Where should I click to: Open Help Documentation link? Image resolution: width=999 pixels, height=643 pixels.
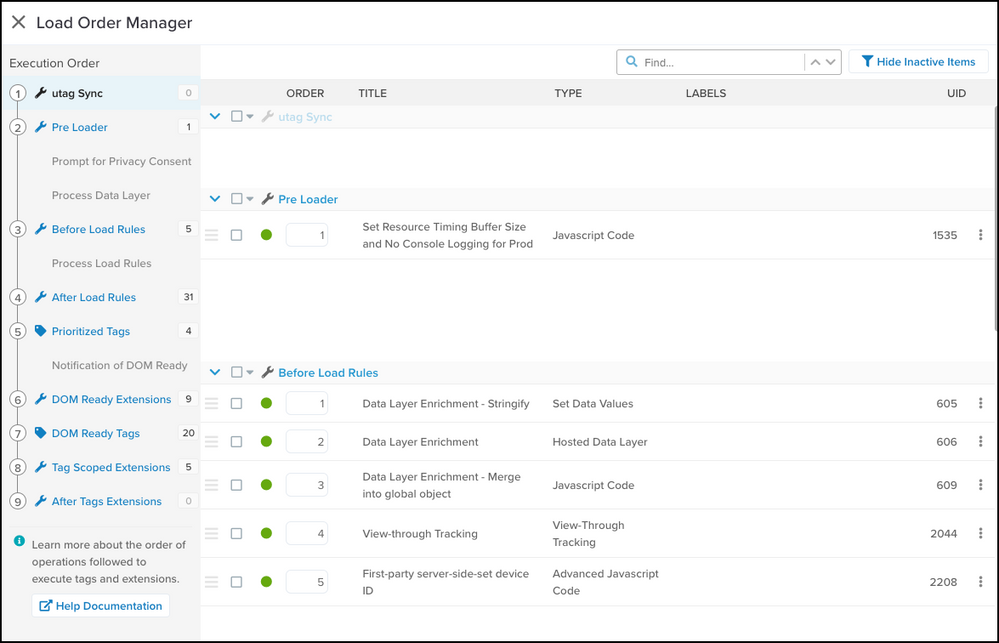coord(100,606)
